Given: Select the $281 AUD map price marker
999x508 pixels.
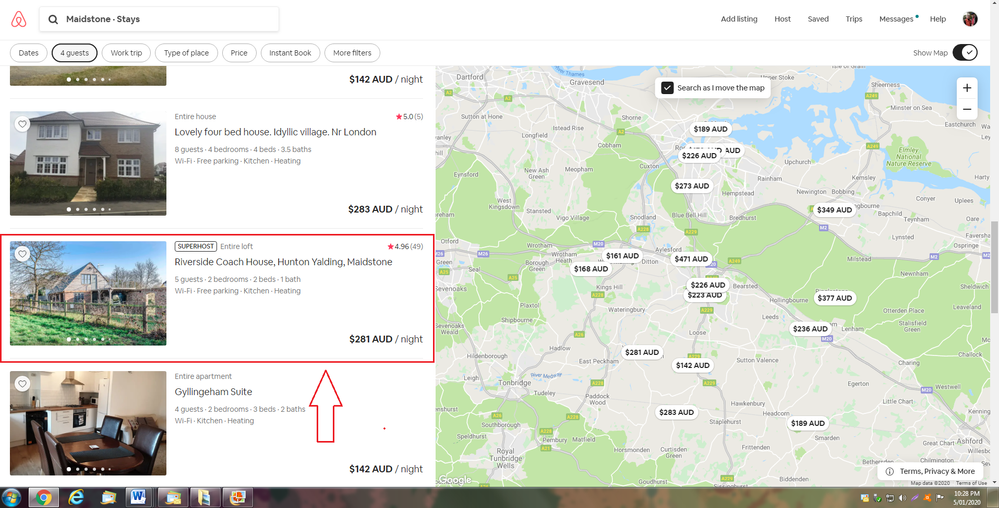Looking at the screenshot, I should coord(642,352).
